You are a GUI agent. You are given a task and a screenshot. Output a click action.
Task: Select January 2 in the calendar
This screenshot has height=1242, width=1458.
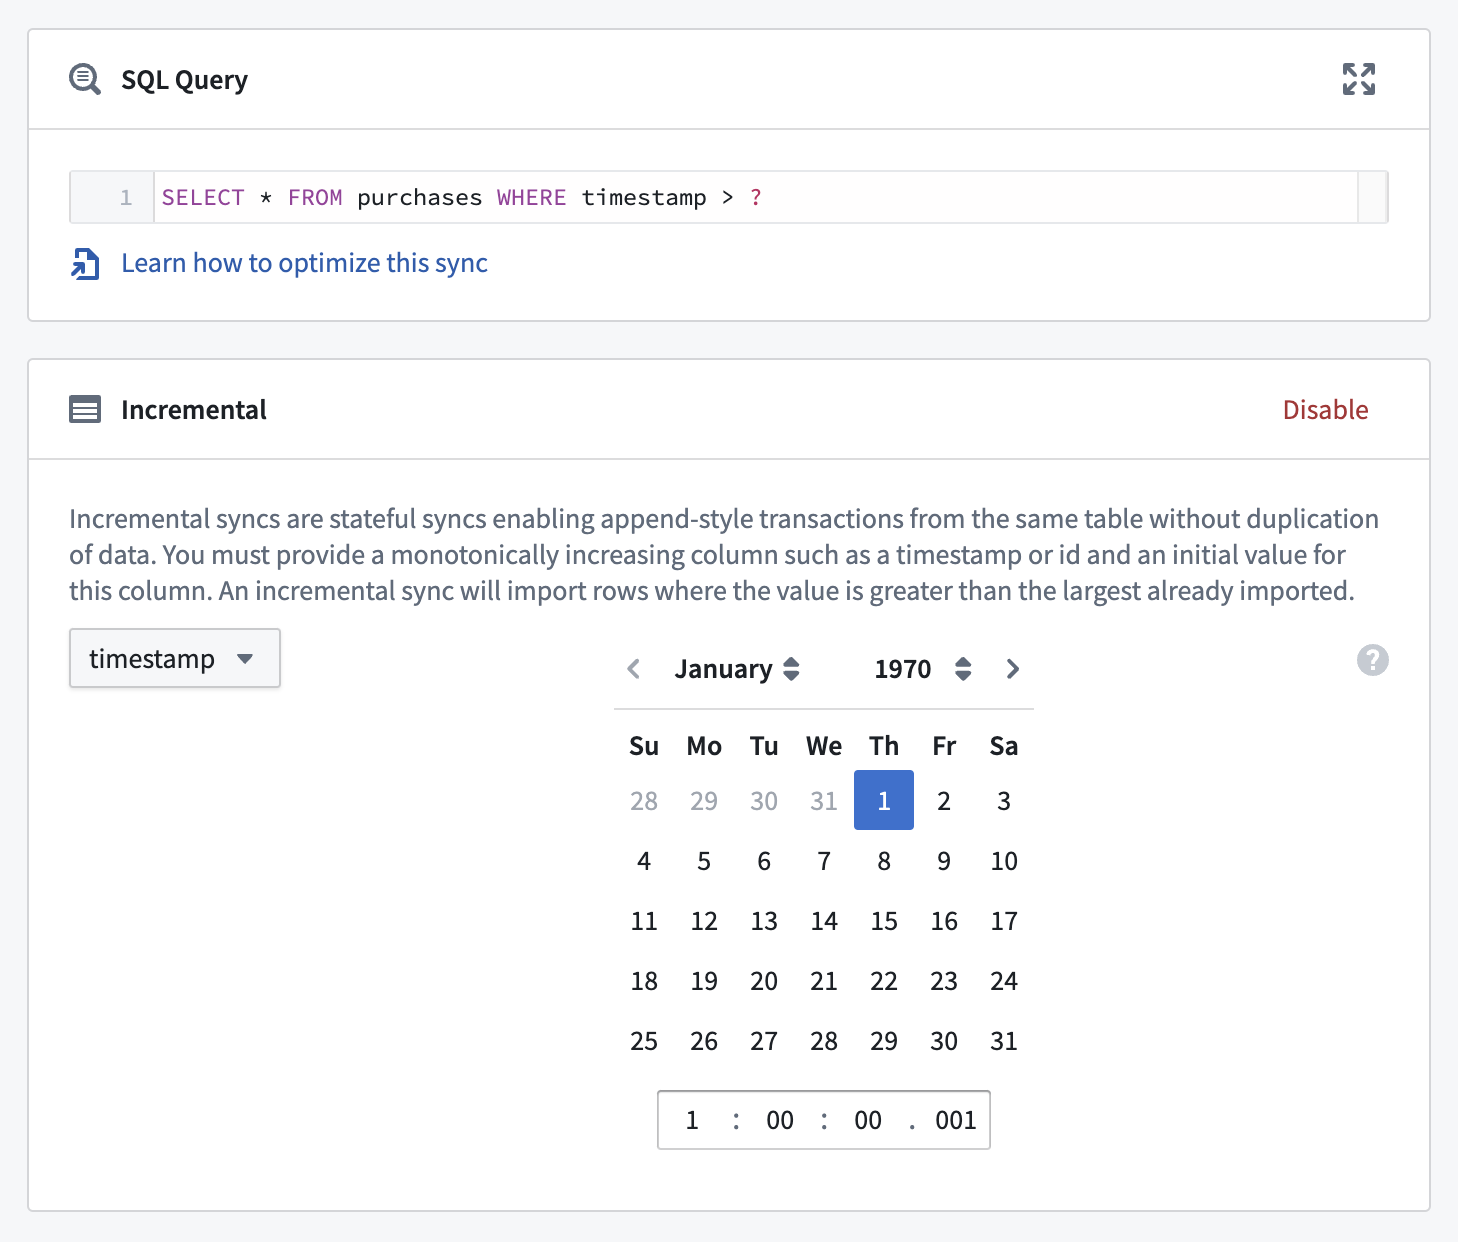click(944, 800)
